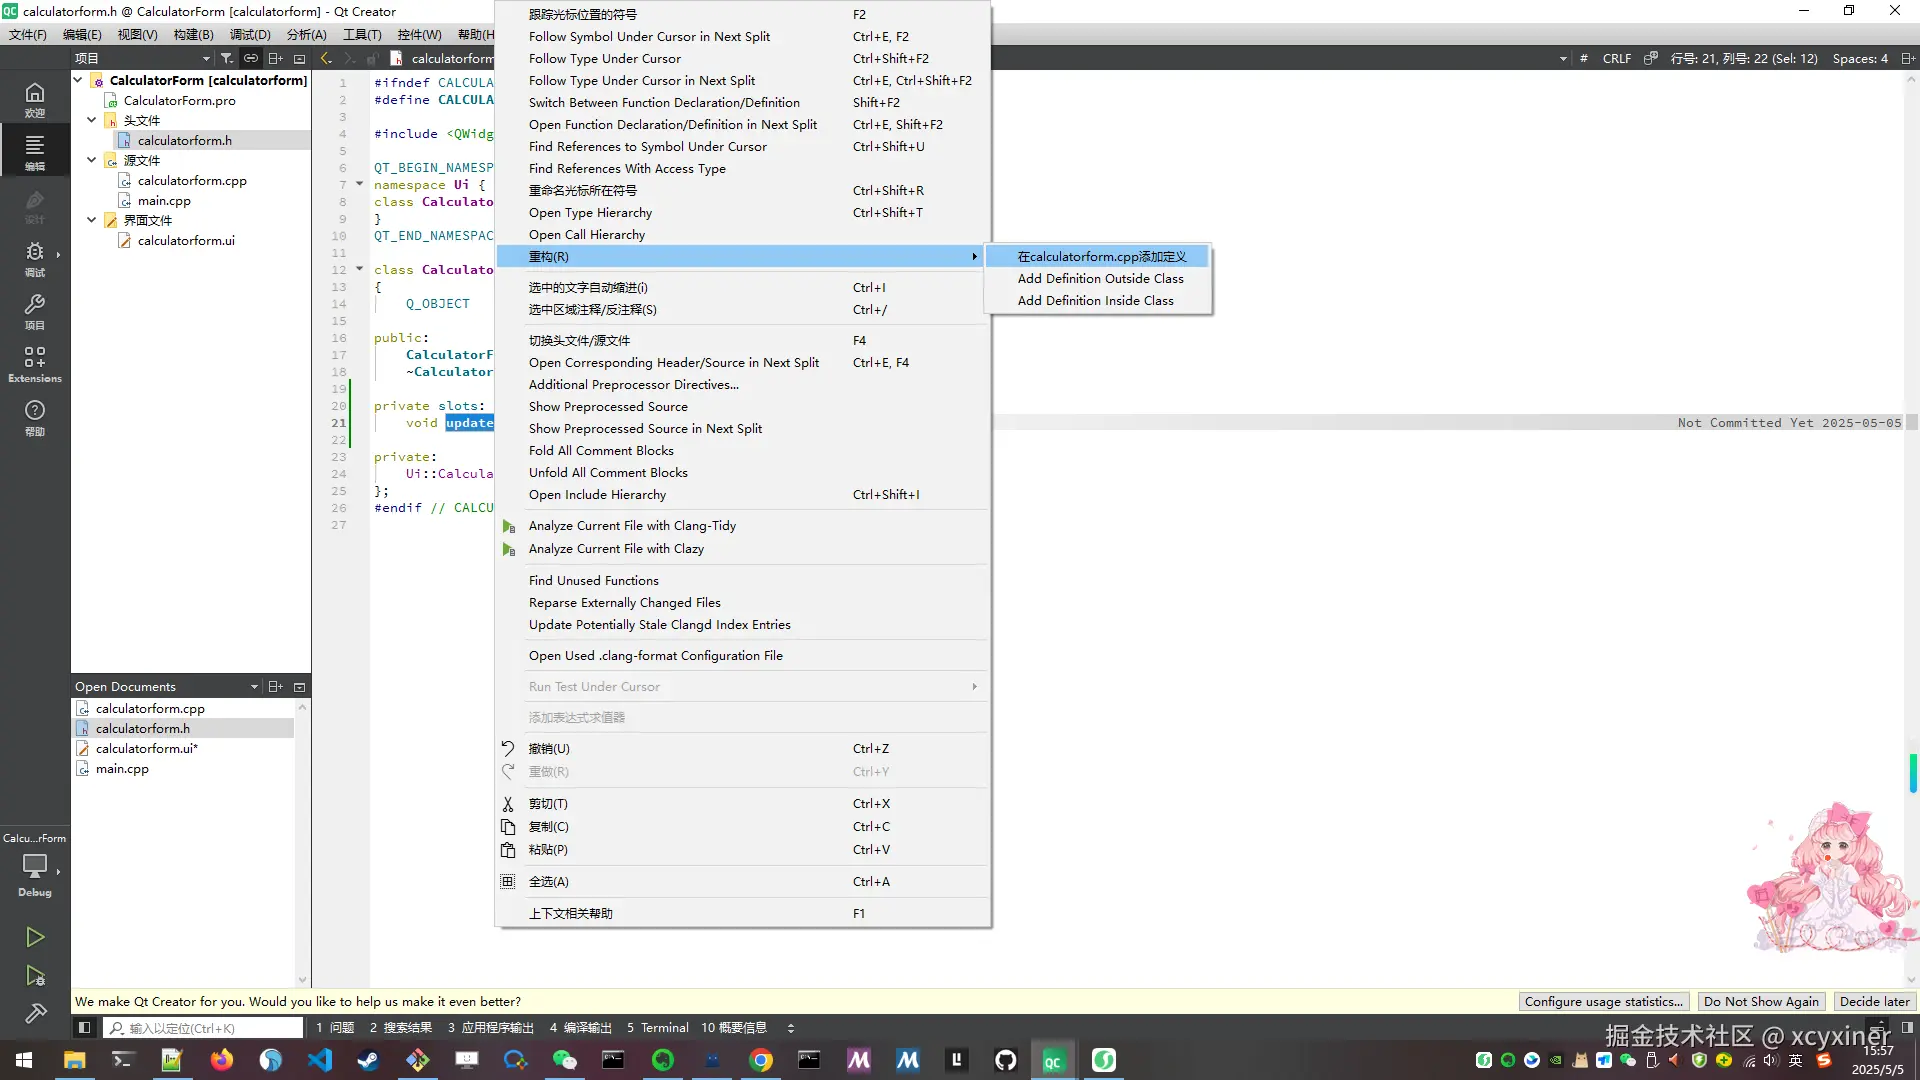Screen dimensions: 1920x1080
Task: Select the Debug kit monitor icon
Action: (x=35, y=866)
